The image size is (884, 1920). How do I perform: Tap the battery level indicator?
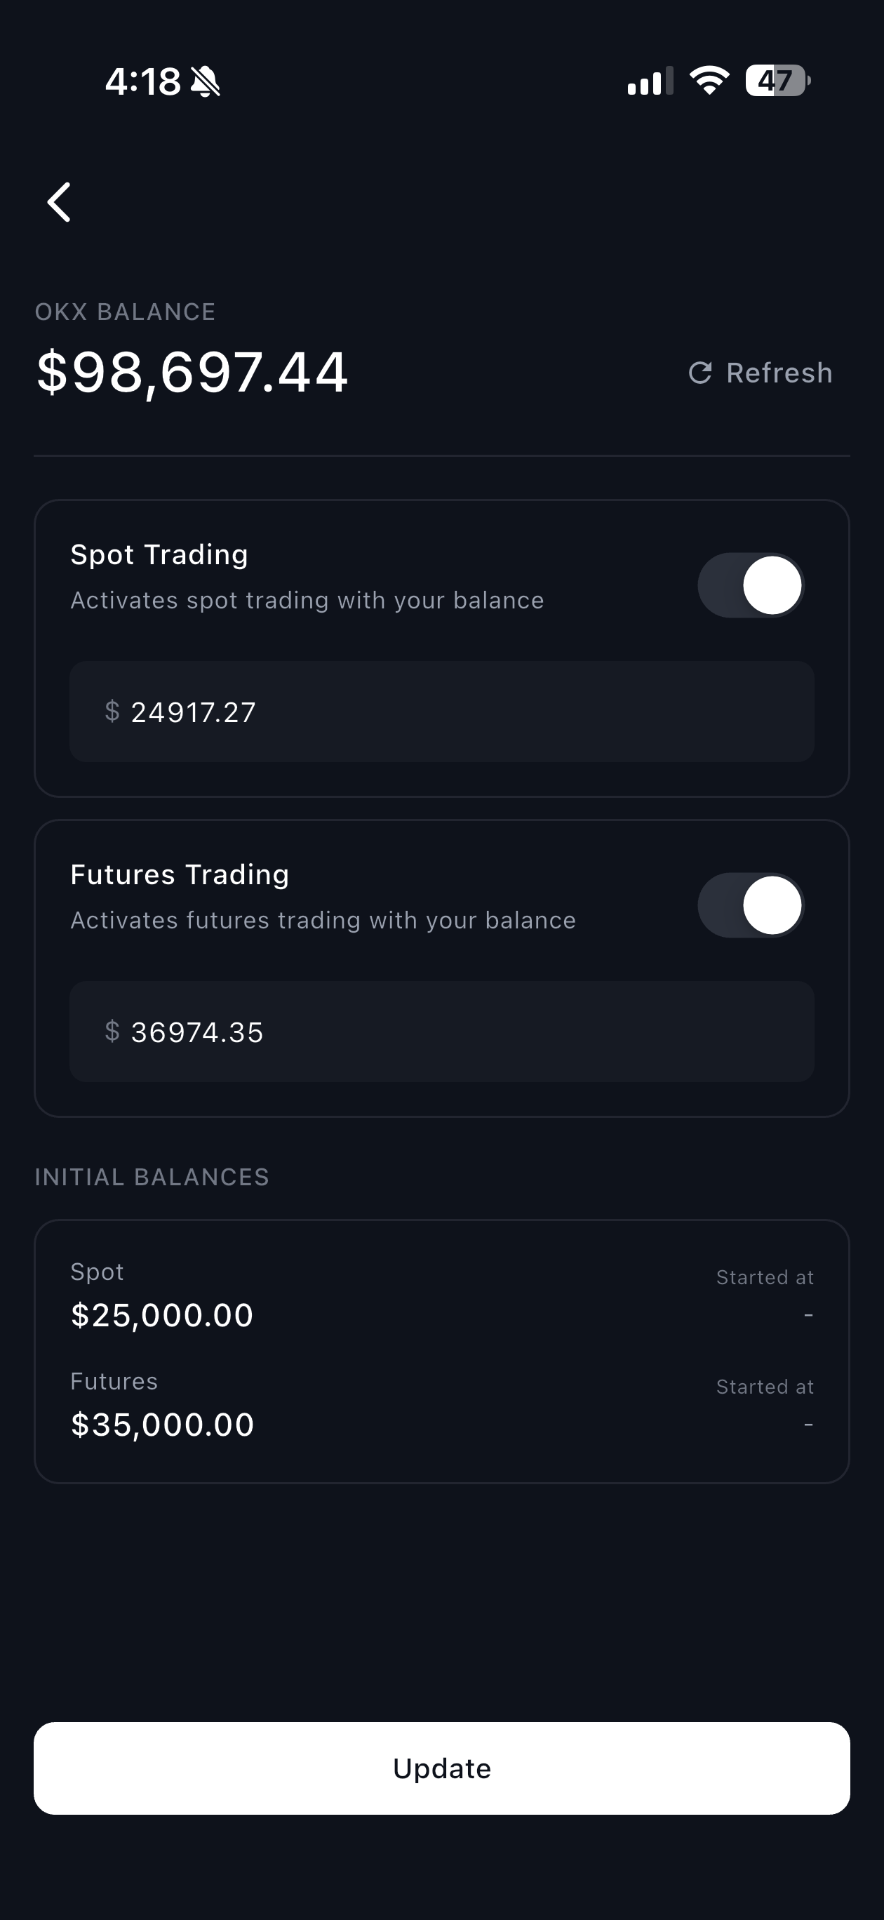pos(777,81)
